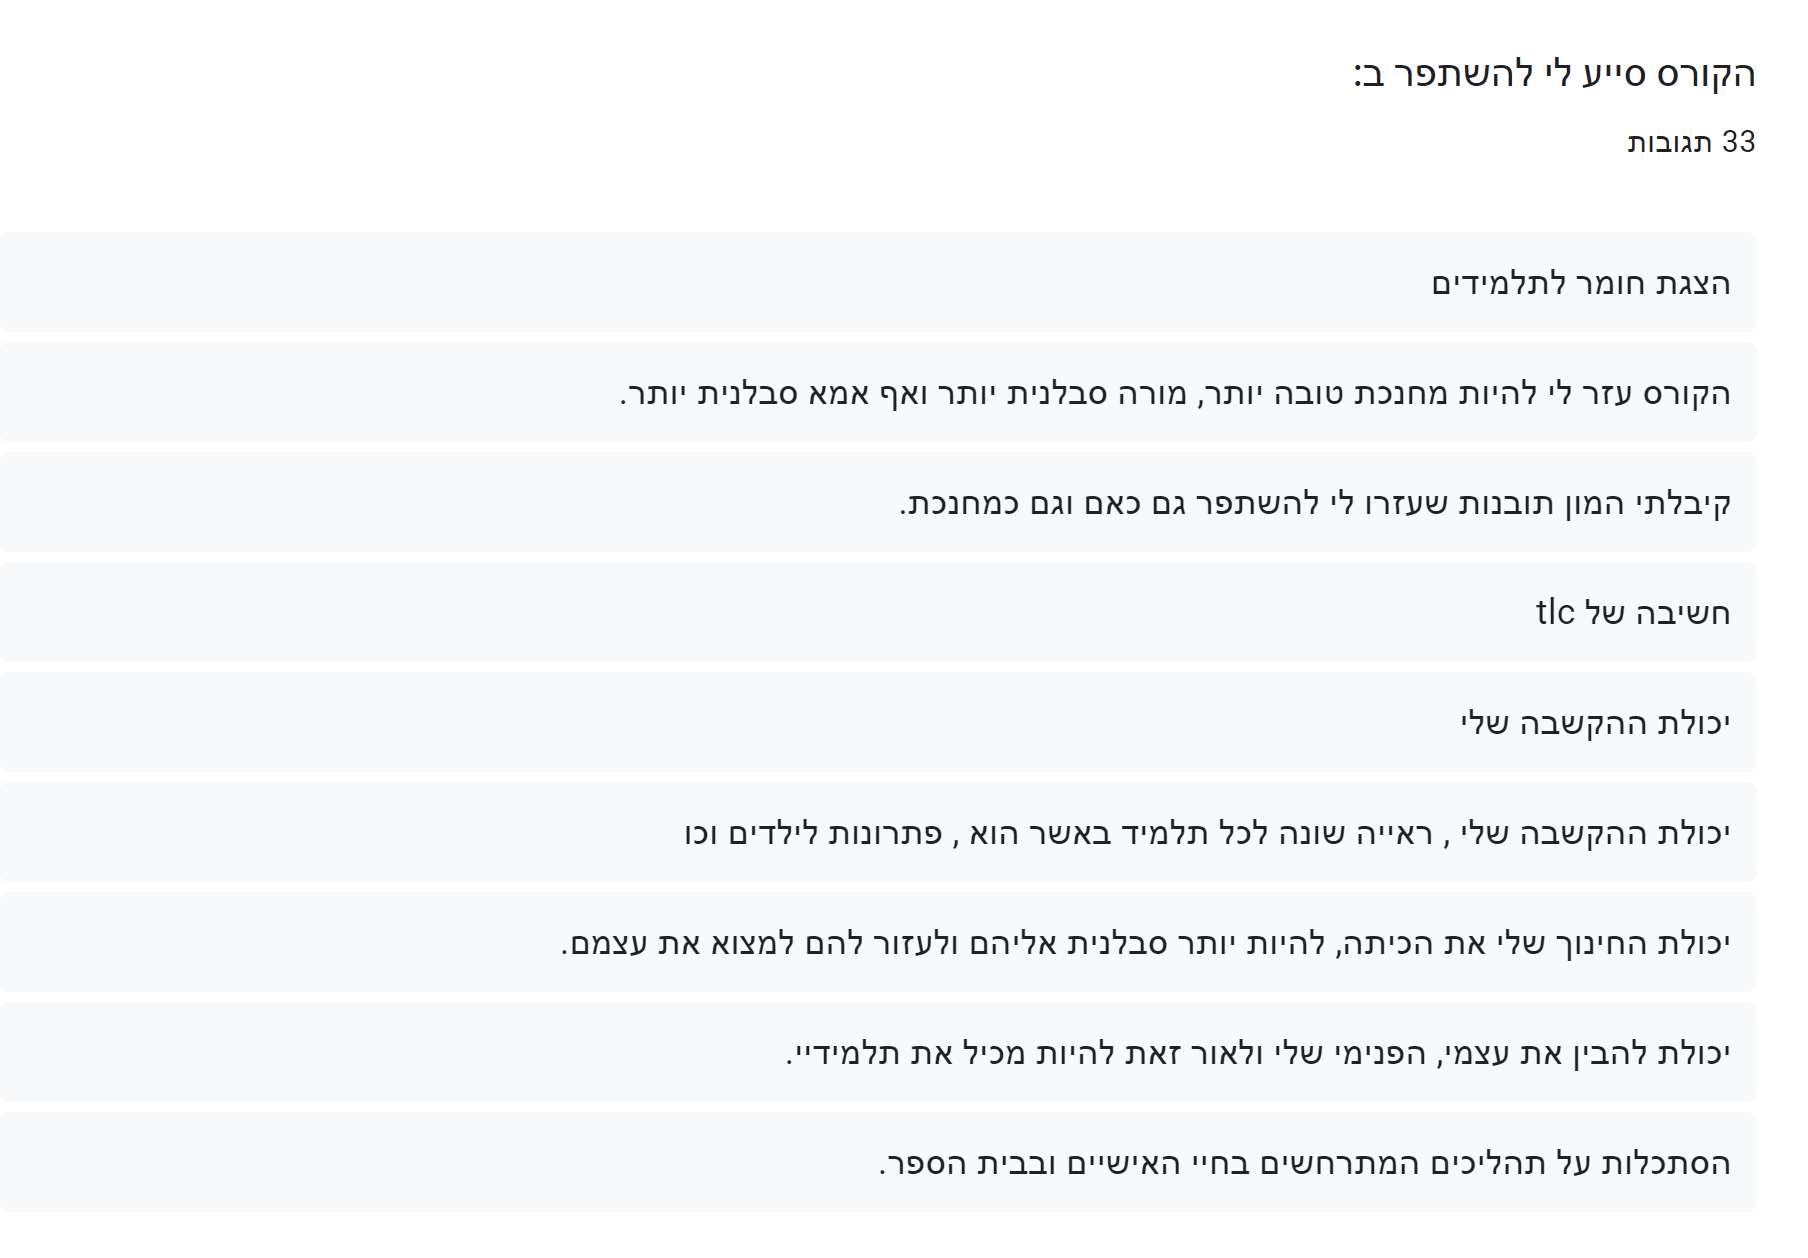Click the response containing only "יכולת ההקשבה שלי"
Image resolution: width=1808 pixels, height=1258 pixels.
pos(1595,723)
